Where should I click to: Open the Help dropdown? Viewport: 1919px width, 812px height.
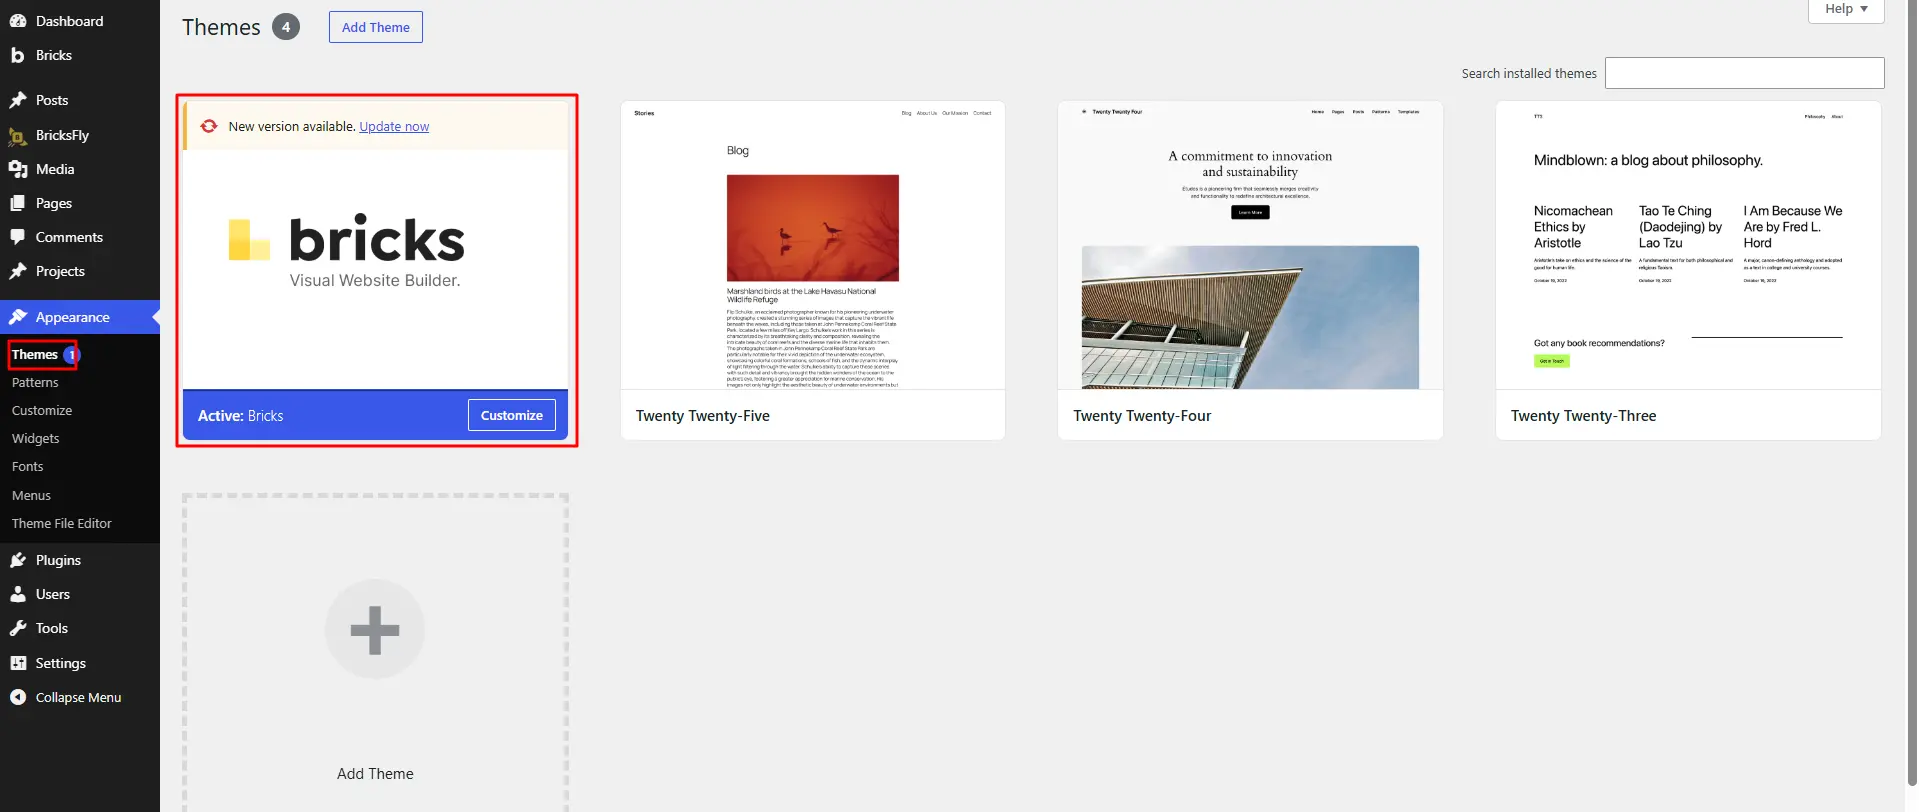tap(1846, 10)
